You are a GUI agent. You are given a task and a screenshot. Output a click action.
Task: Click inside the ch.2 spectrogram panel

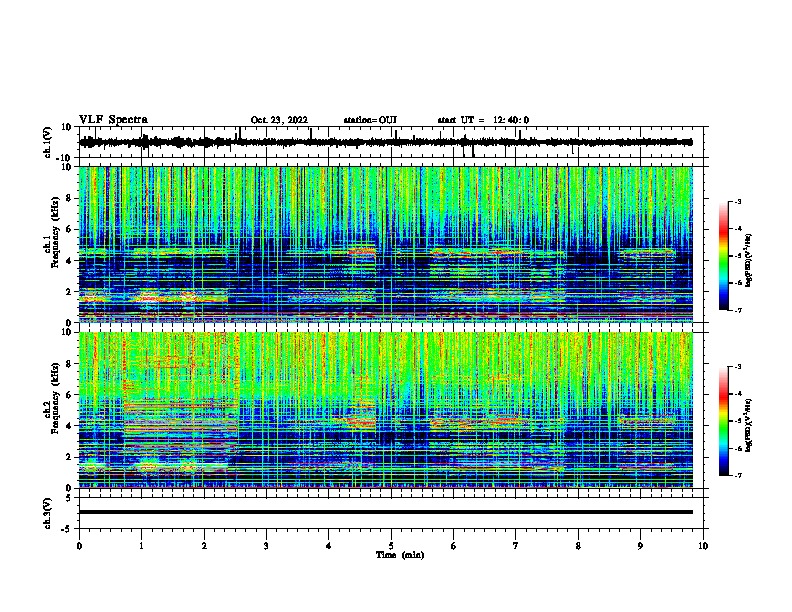tap(386, 410)
